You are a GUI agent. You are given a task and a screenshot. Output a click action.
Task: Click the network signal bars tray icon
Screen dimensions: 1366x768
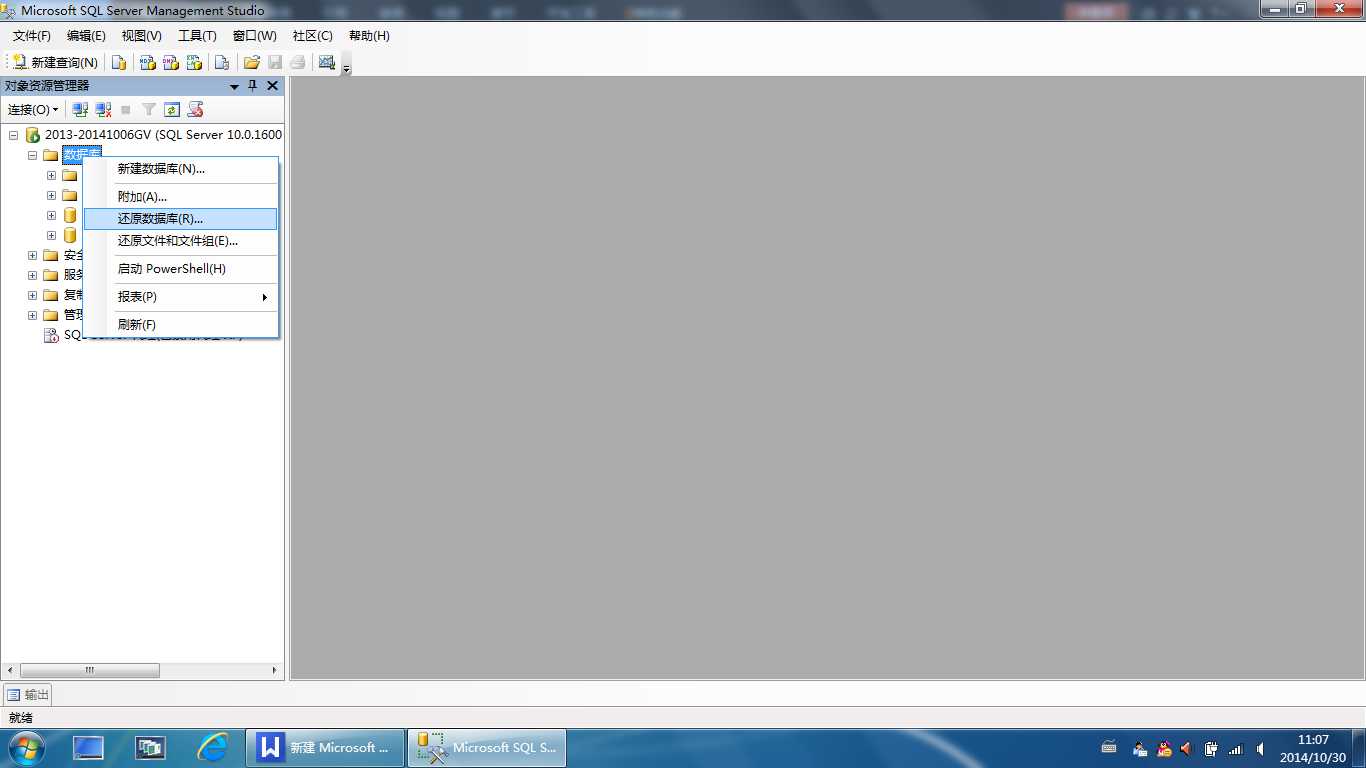(1235, 748)
